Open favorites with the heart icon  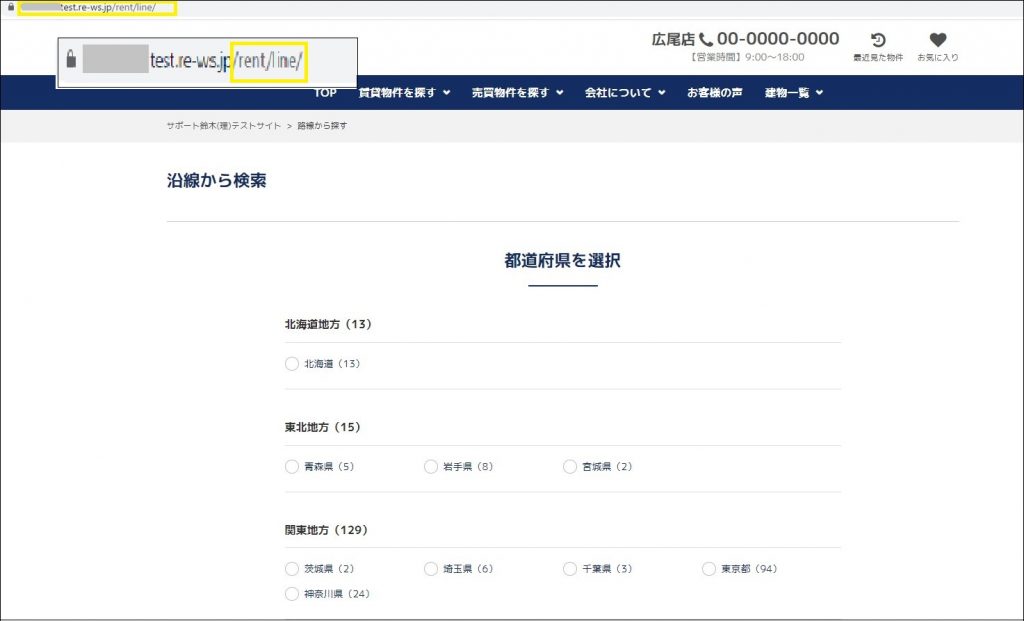pos(937,41)
